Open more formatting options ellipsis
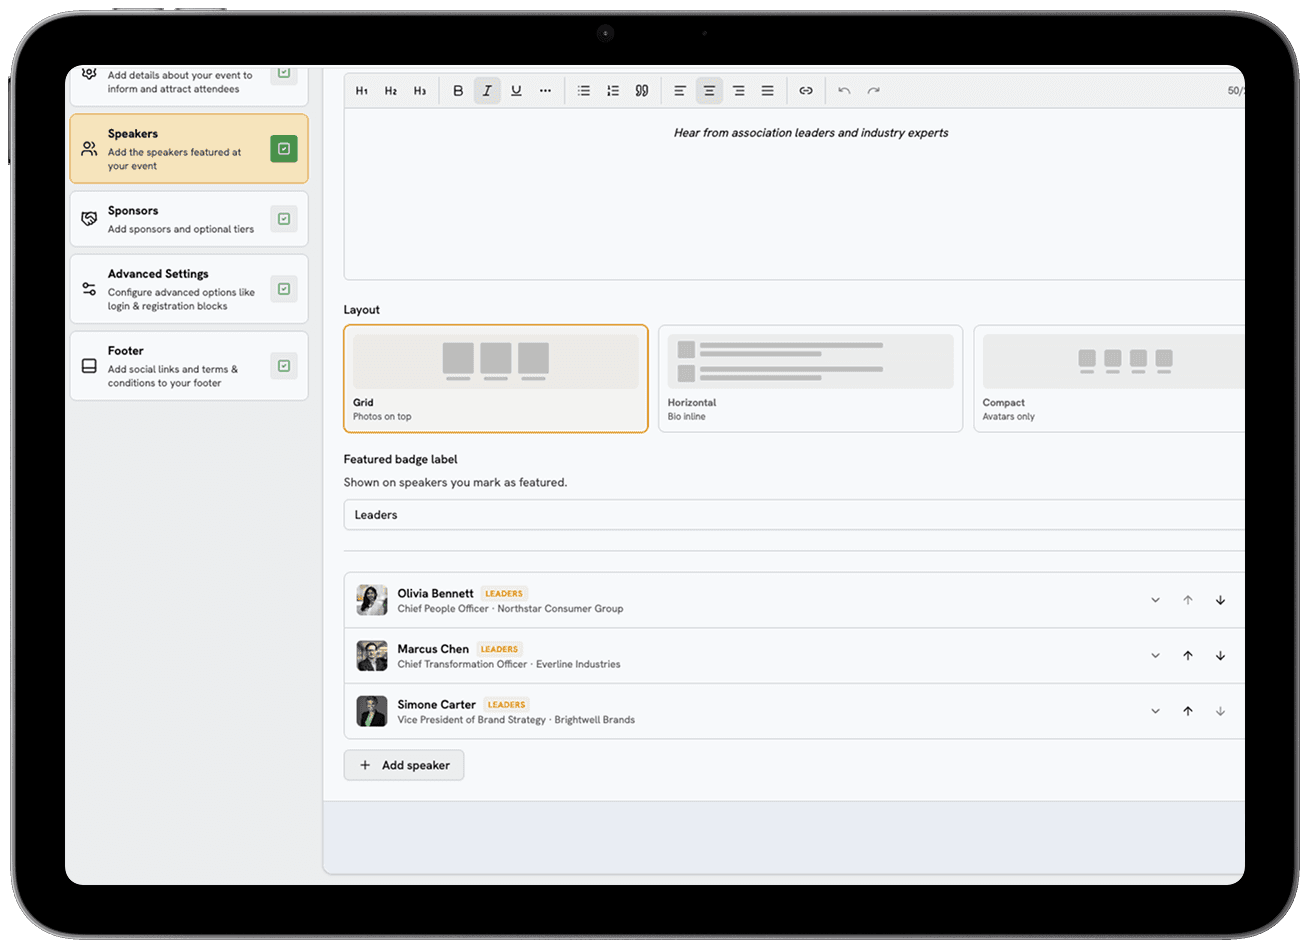 tap(545, 91)
